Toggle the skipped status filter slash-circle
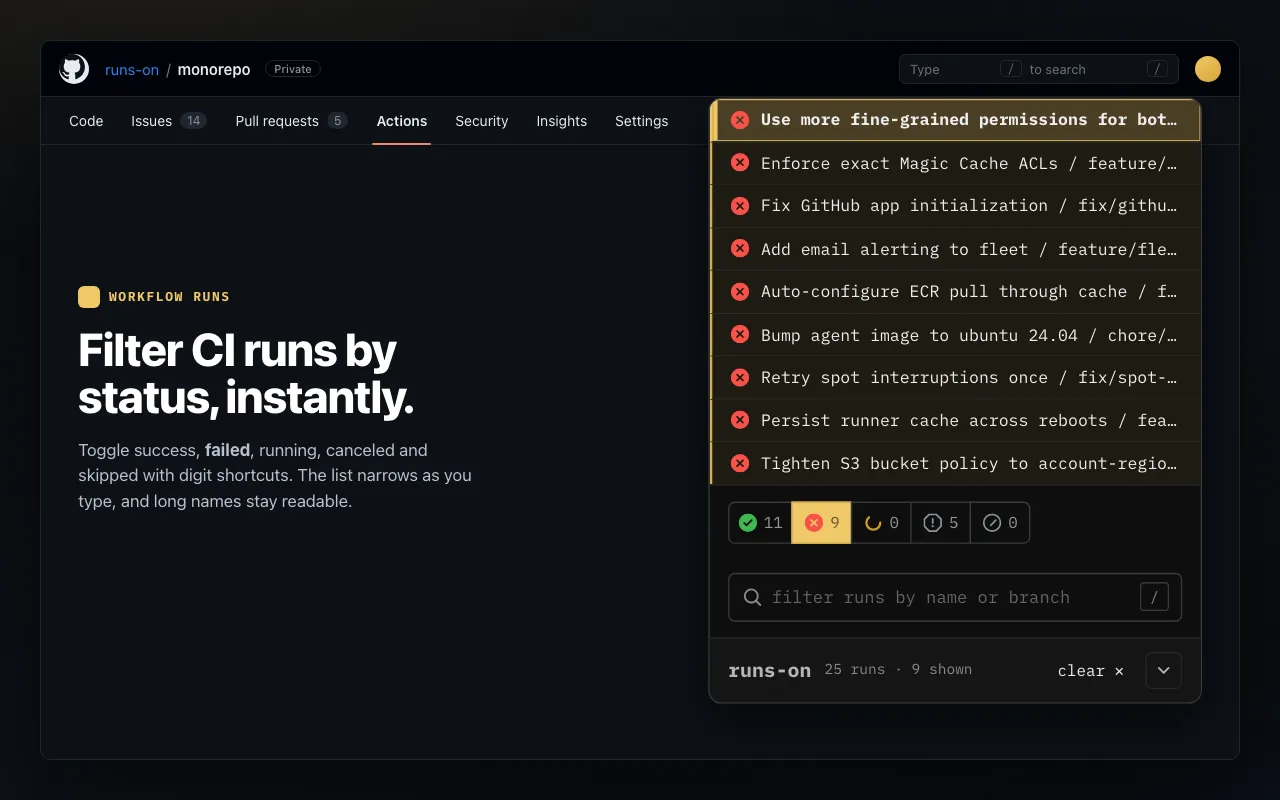This screenshot has height=800, width=1280. [1000, 523]
